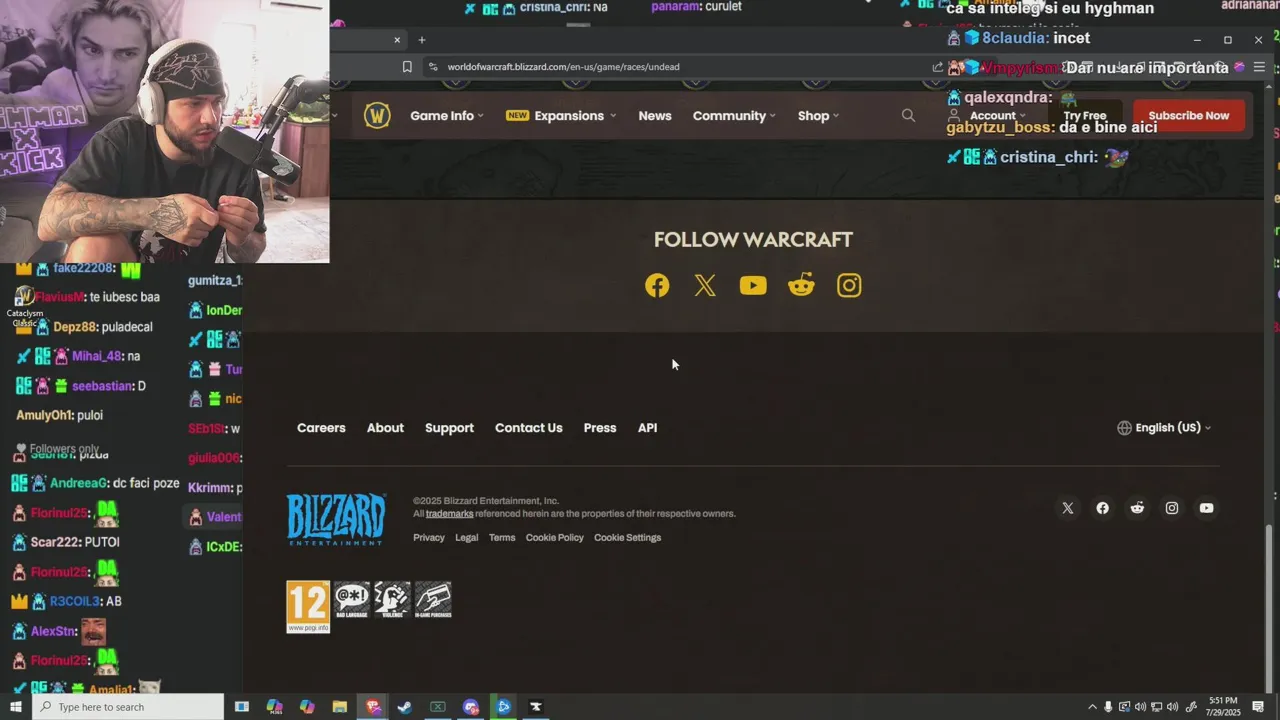1280x720 pixels.
Task: Open Warcraft's Instagram page under Follow Warcraft
Action: coord(849,286)
